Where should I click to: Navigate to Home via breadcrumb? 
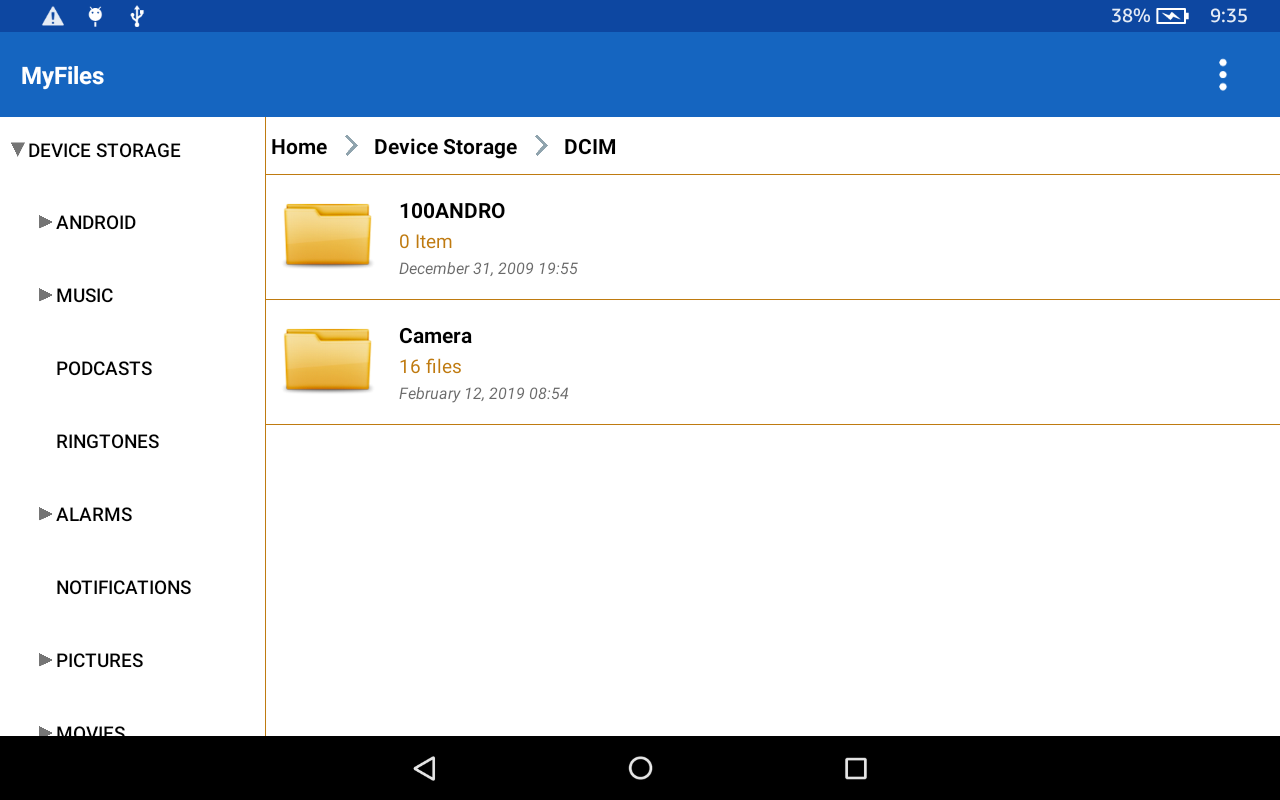tap(298, 146)
